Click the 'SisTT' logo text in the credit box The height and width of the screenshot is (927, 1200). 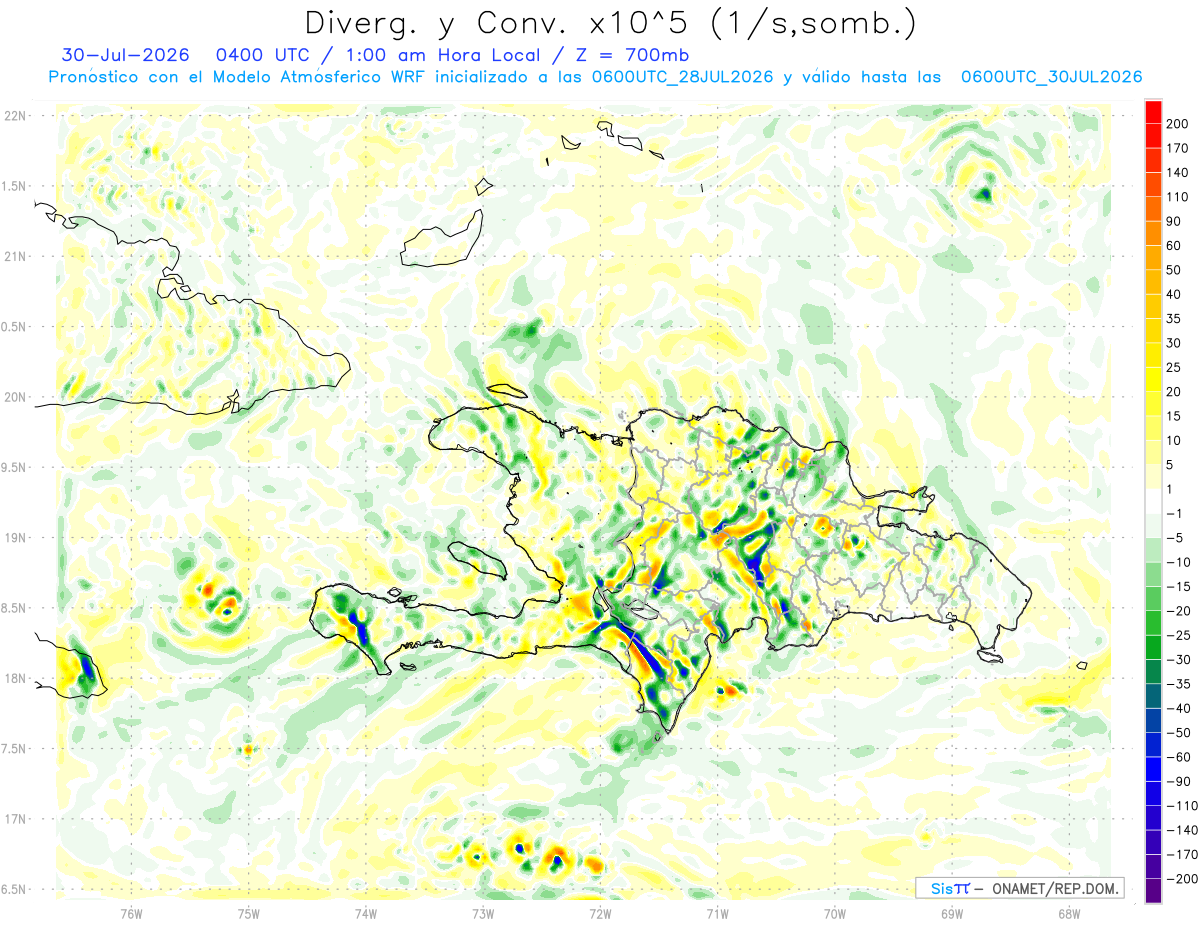(950, 888)
